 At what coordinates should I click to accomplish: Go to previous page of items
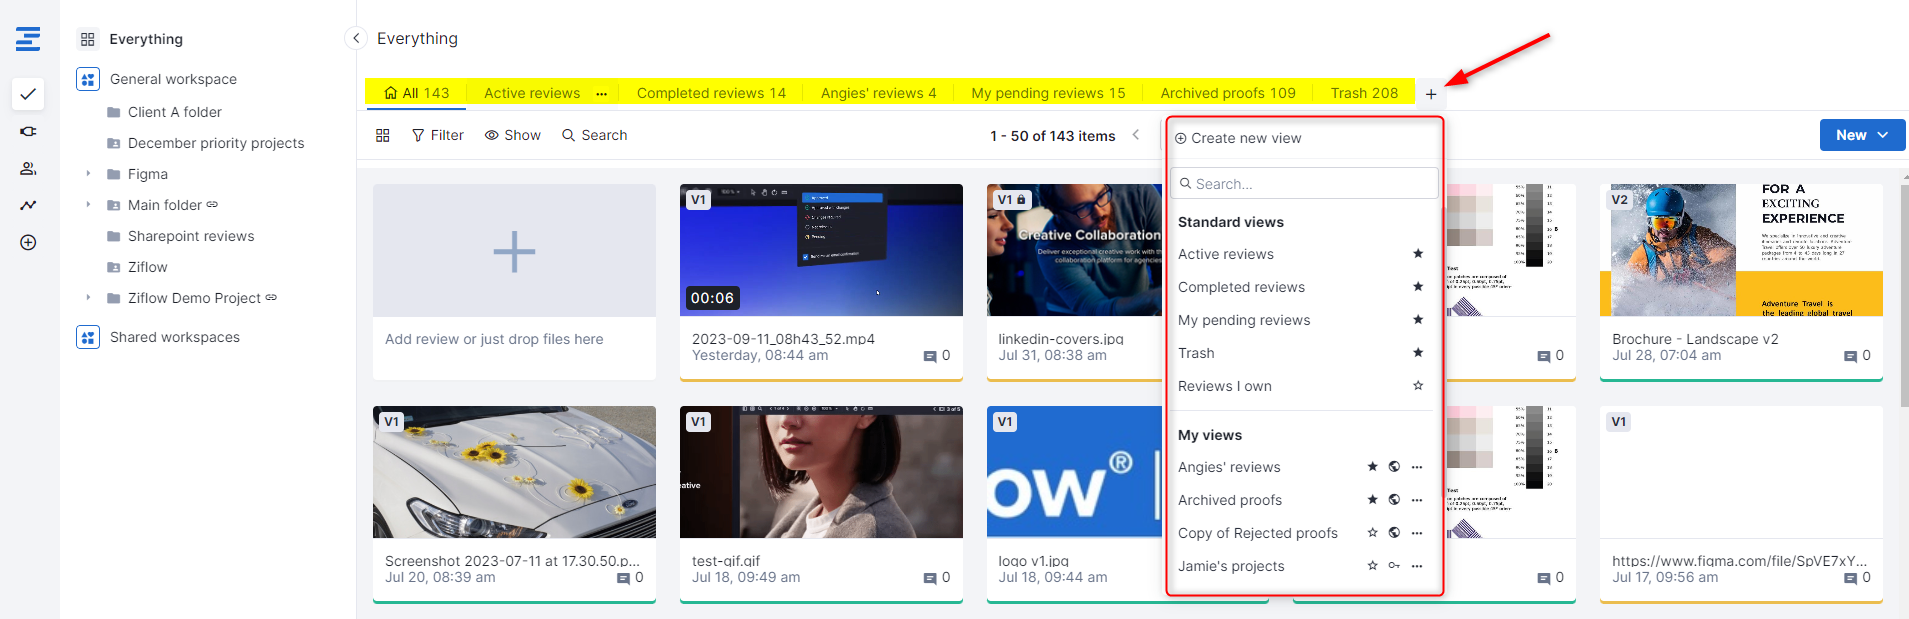[x=1136, y=135]
